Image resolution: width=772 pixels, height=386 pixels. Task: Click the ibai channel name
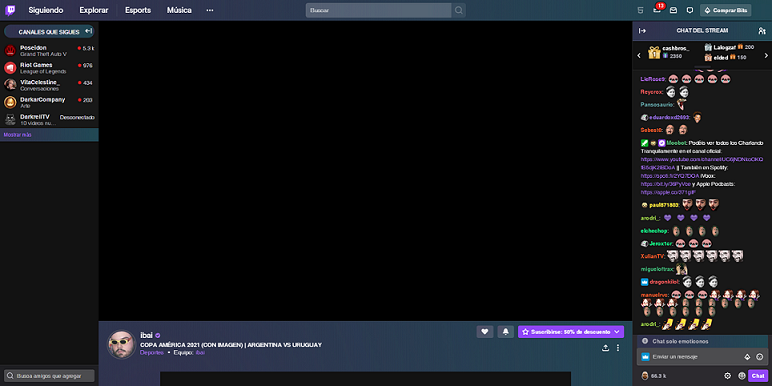coord(146,335)
